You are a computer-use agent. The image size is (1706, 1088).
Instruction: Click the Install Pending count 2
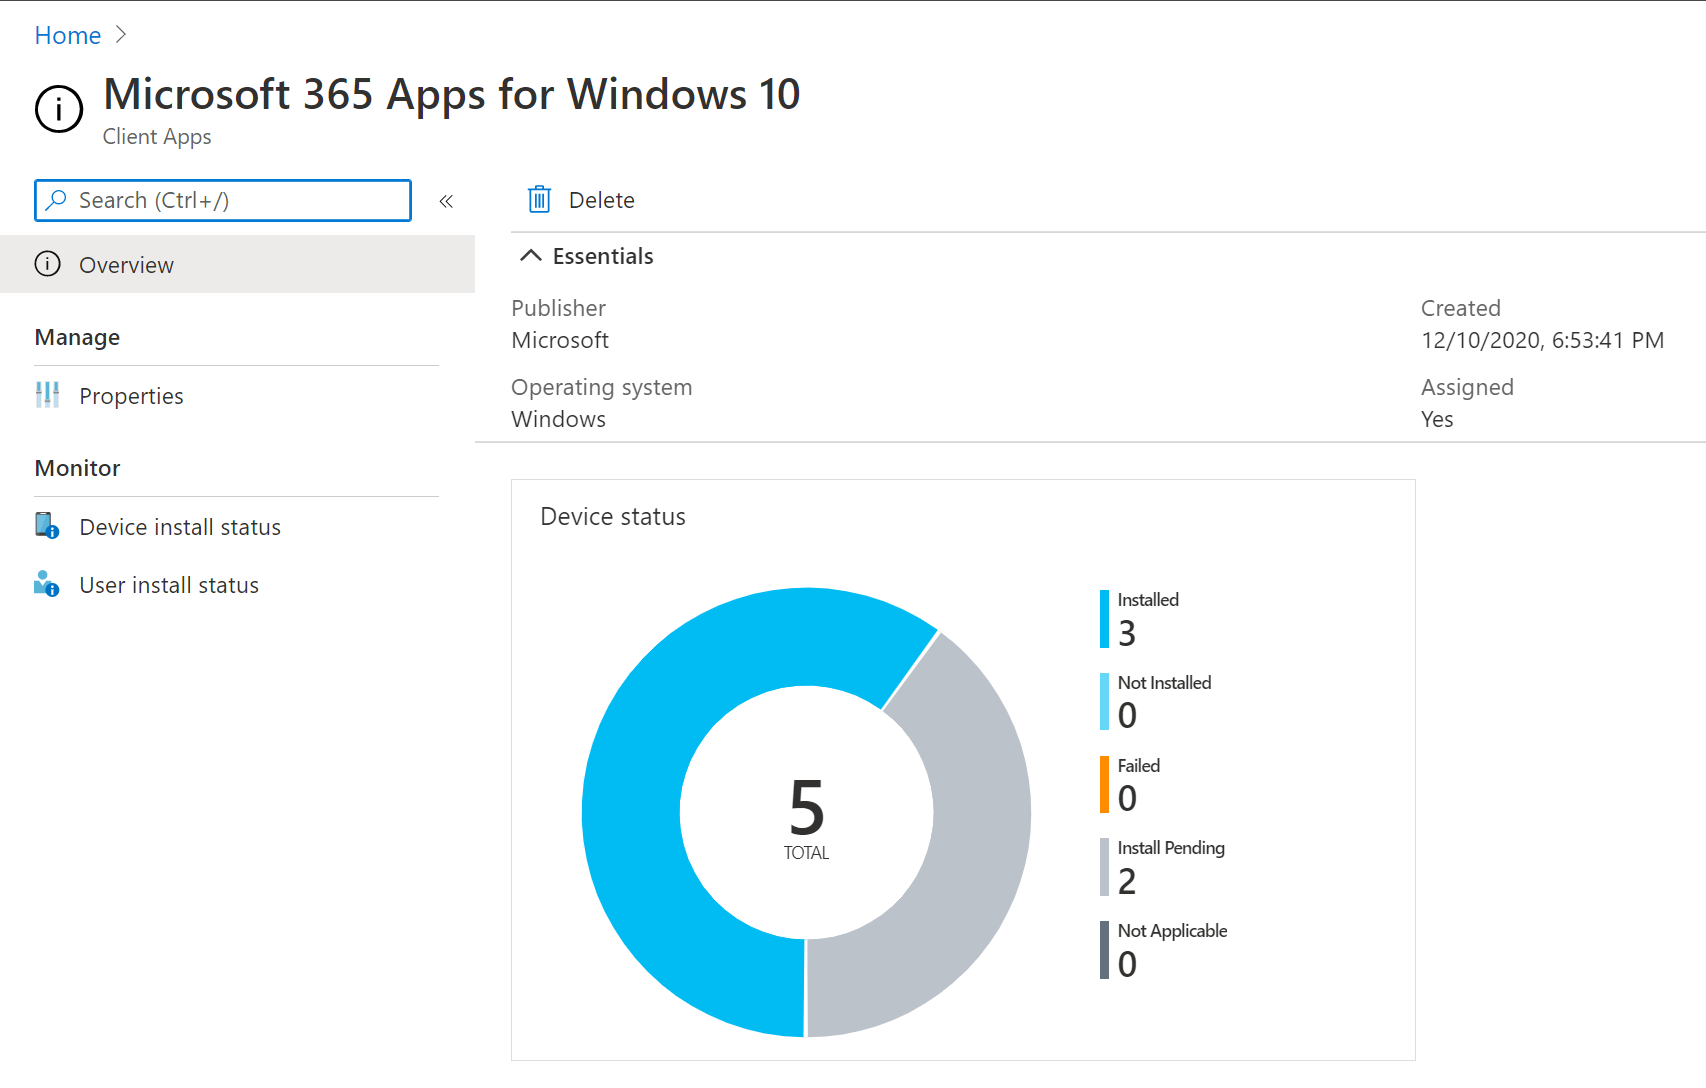click(1127, 881)
